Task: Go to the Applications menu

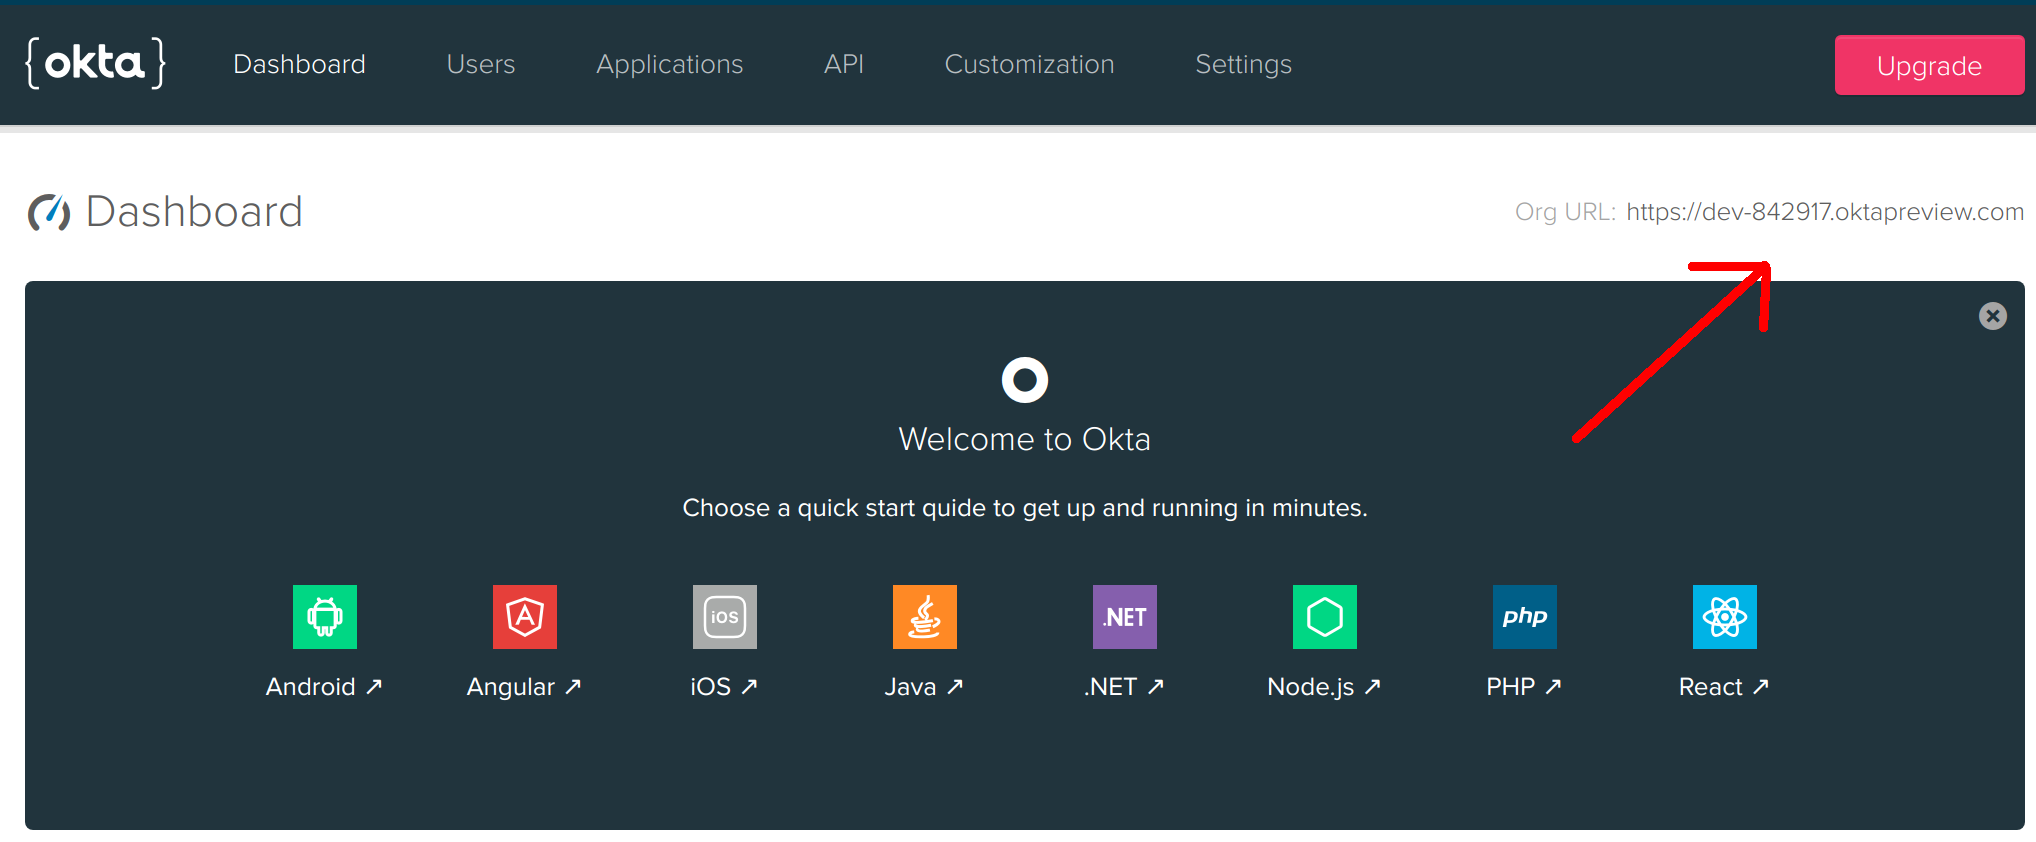Action: click(669, 64)
